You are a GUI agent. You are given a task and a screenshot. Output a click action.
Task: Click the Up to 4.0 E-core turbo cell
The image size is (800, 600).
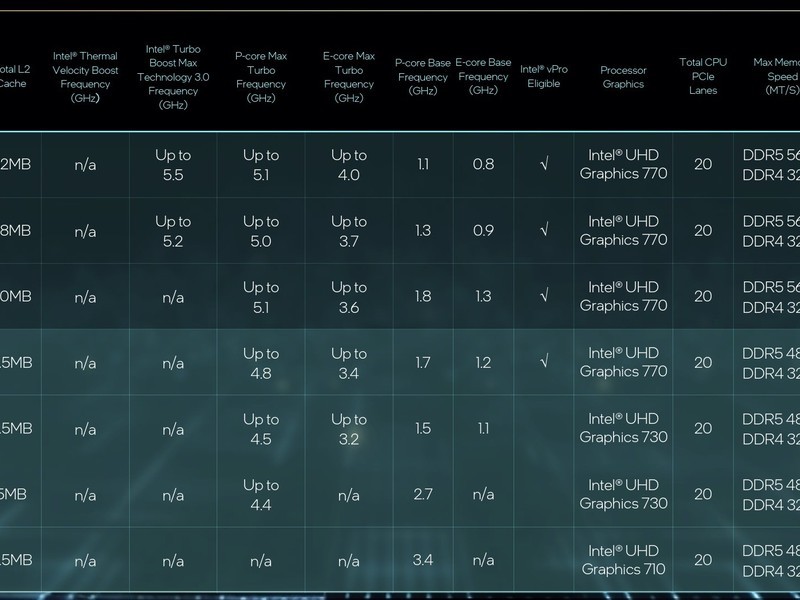click(x=349, y=165)
